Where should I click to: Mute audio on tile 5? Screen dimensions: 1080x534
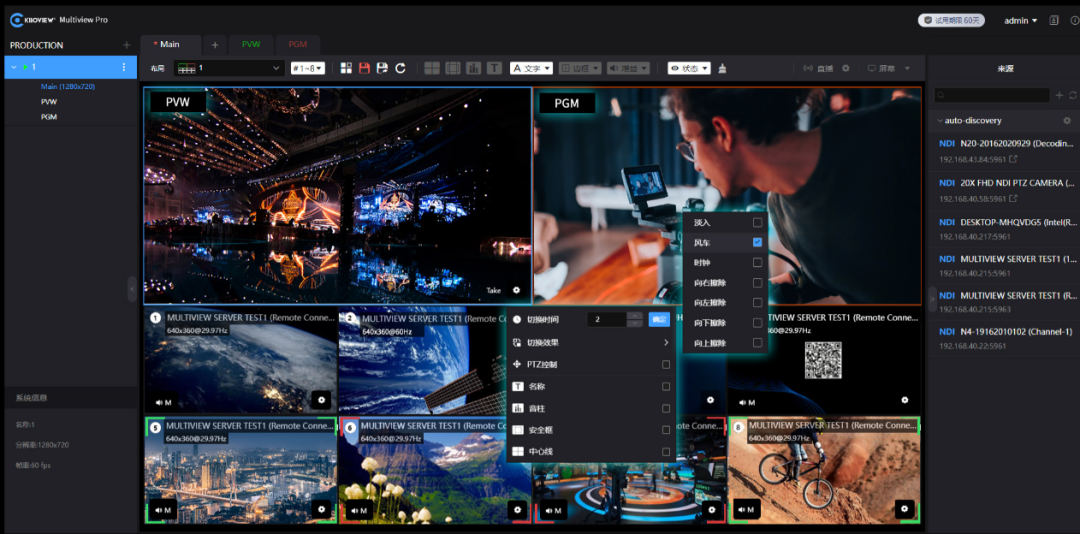point(163,510)
